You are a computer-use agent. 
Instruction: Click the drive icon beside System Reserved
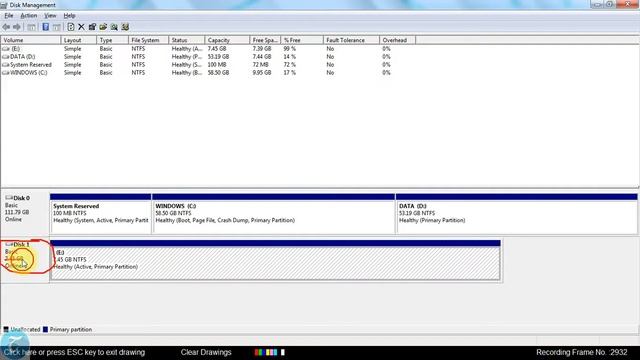(x=6, y=64)
